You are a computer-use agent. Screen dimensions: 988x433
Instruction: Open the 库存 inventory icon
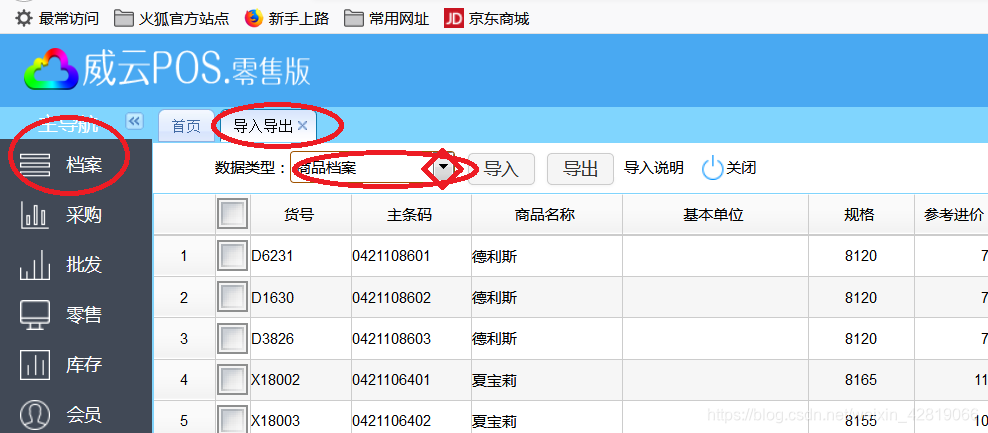point(35,364)
